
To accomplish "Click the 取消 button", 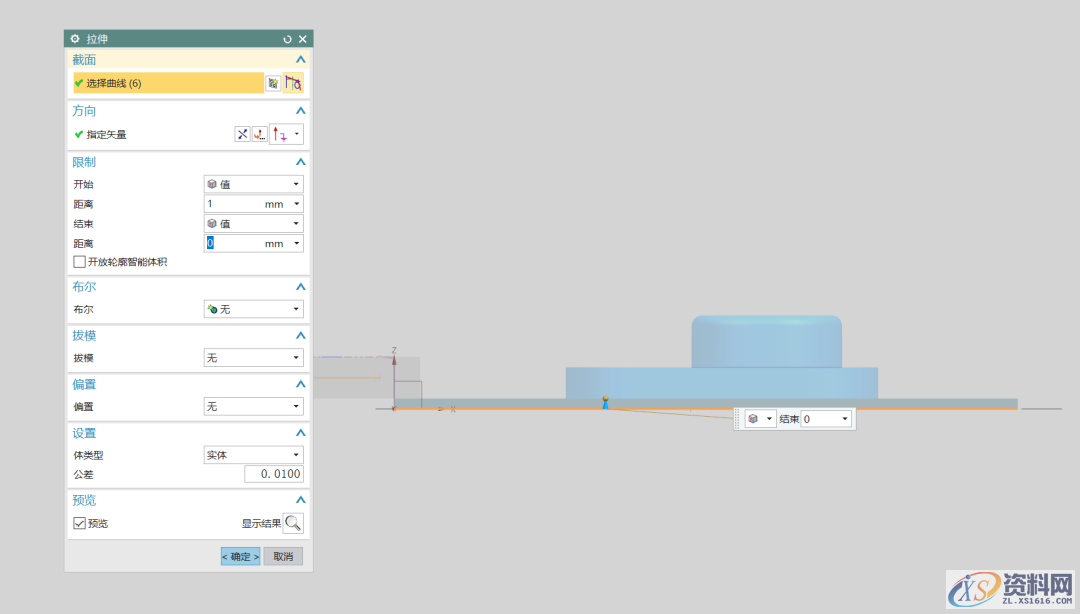I will click(x=283, y=556).
